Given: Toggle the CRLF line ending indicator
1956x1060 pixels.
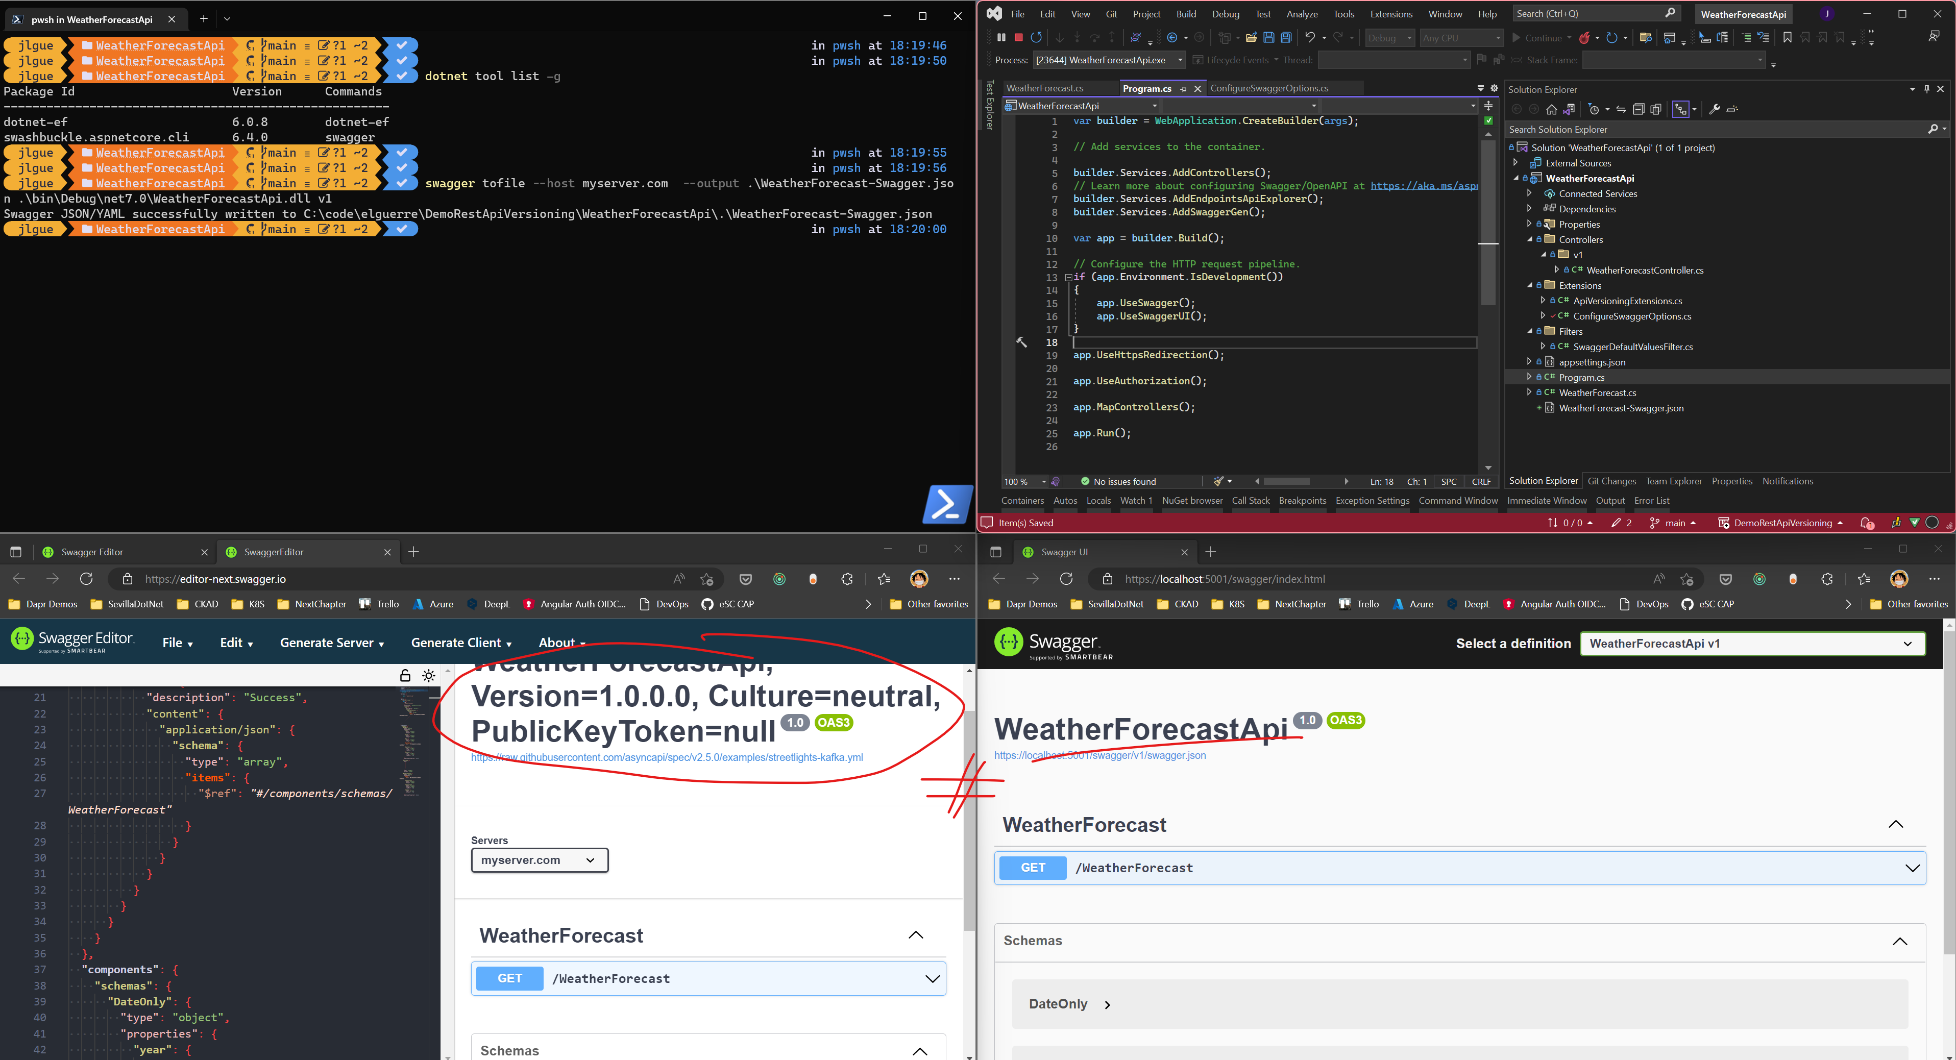Looking at the screenshot, I should pyautogui.click(x=1481, y=482).
